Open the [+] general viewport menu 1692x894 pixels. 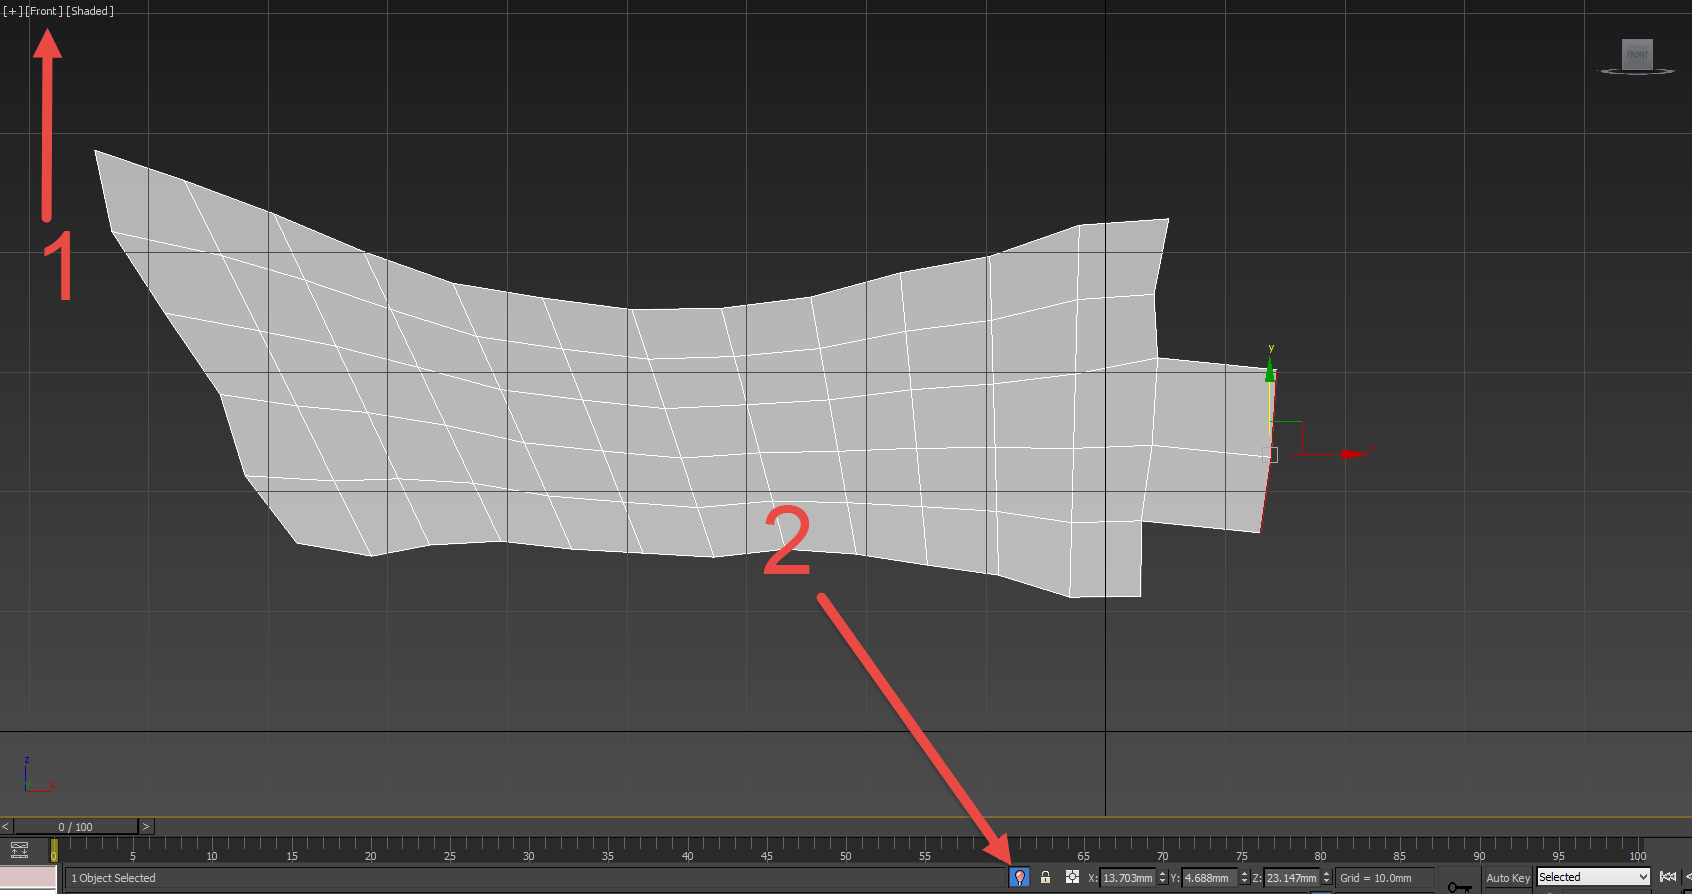click(13, 11)
